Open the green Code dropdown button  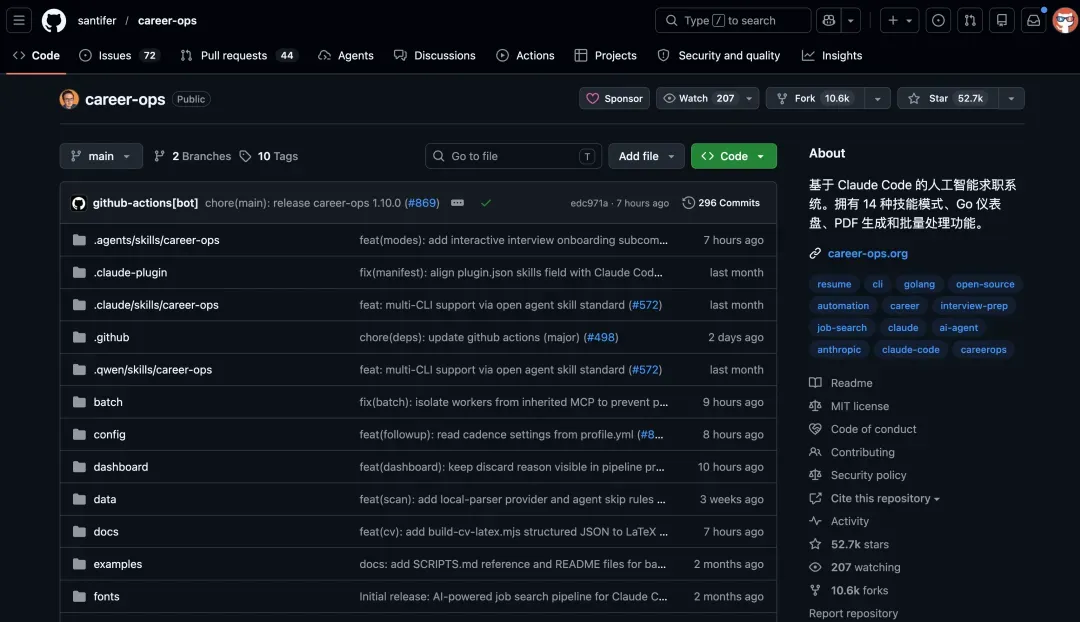734,156
